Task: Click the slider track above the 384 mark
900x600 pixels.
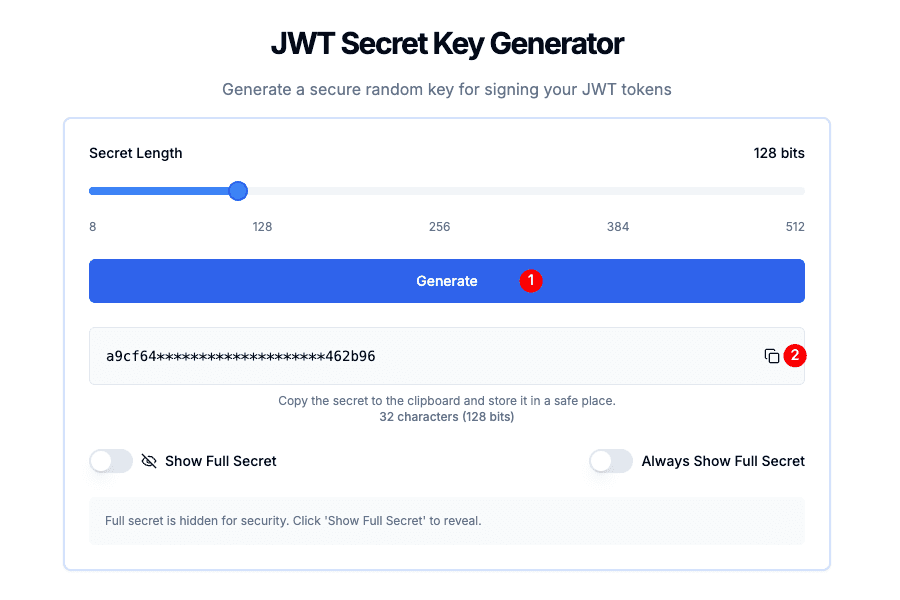Action: [618, 191]
